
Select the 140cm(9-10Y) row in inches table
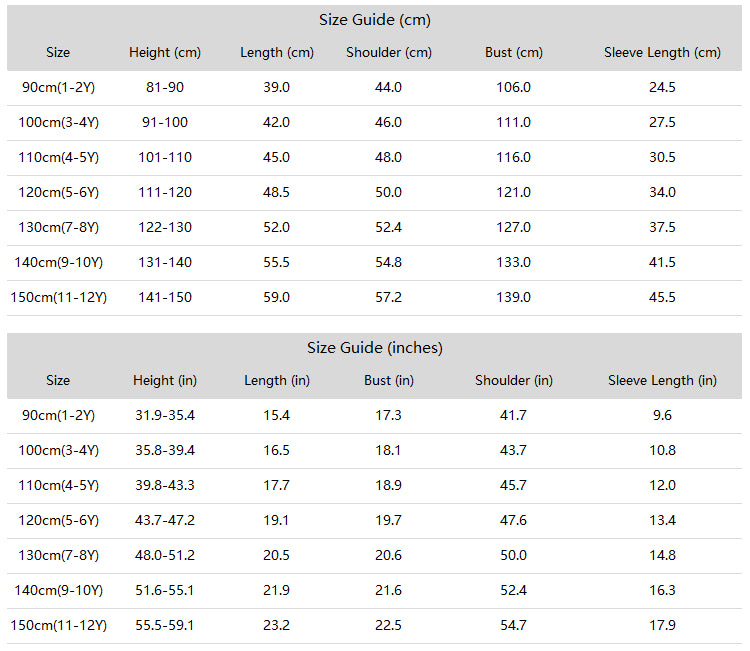pos(375,591)
